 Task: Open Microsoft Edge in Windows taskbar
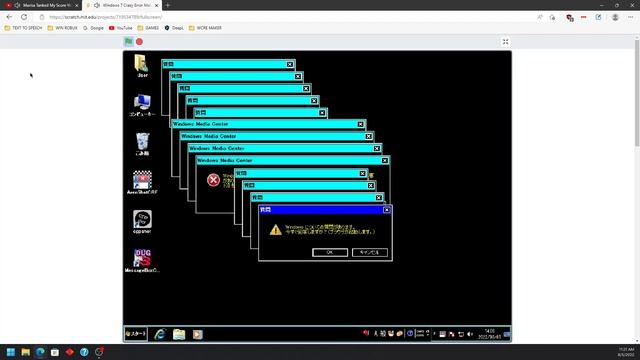(x=40, y=352)
